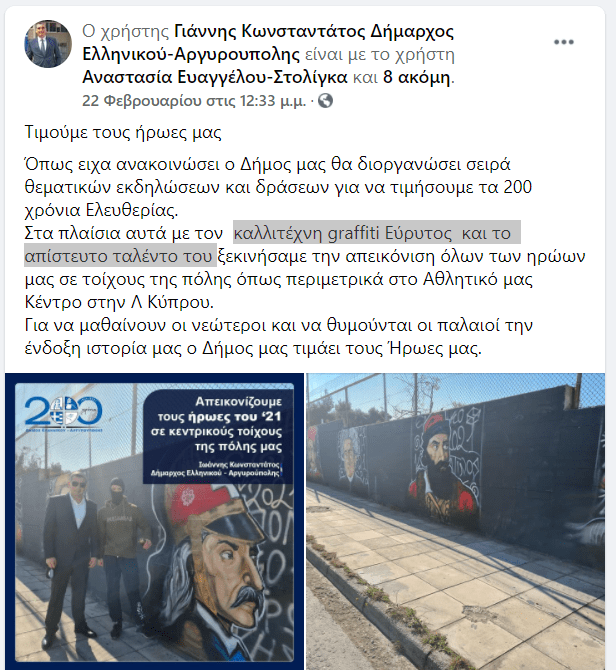
Task: Click the highlighted phrase απίστευτο ταλέντο του
Action: [x=118, y=256]
